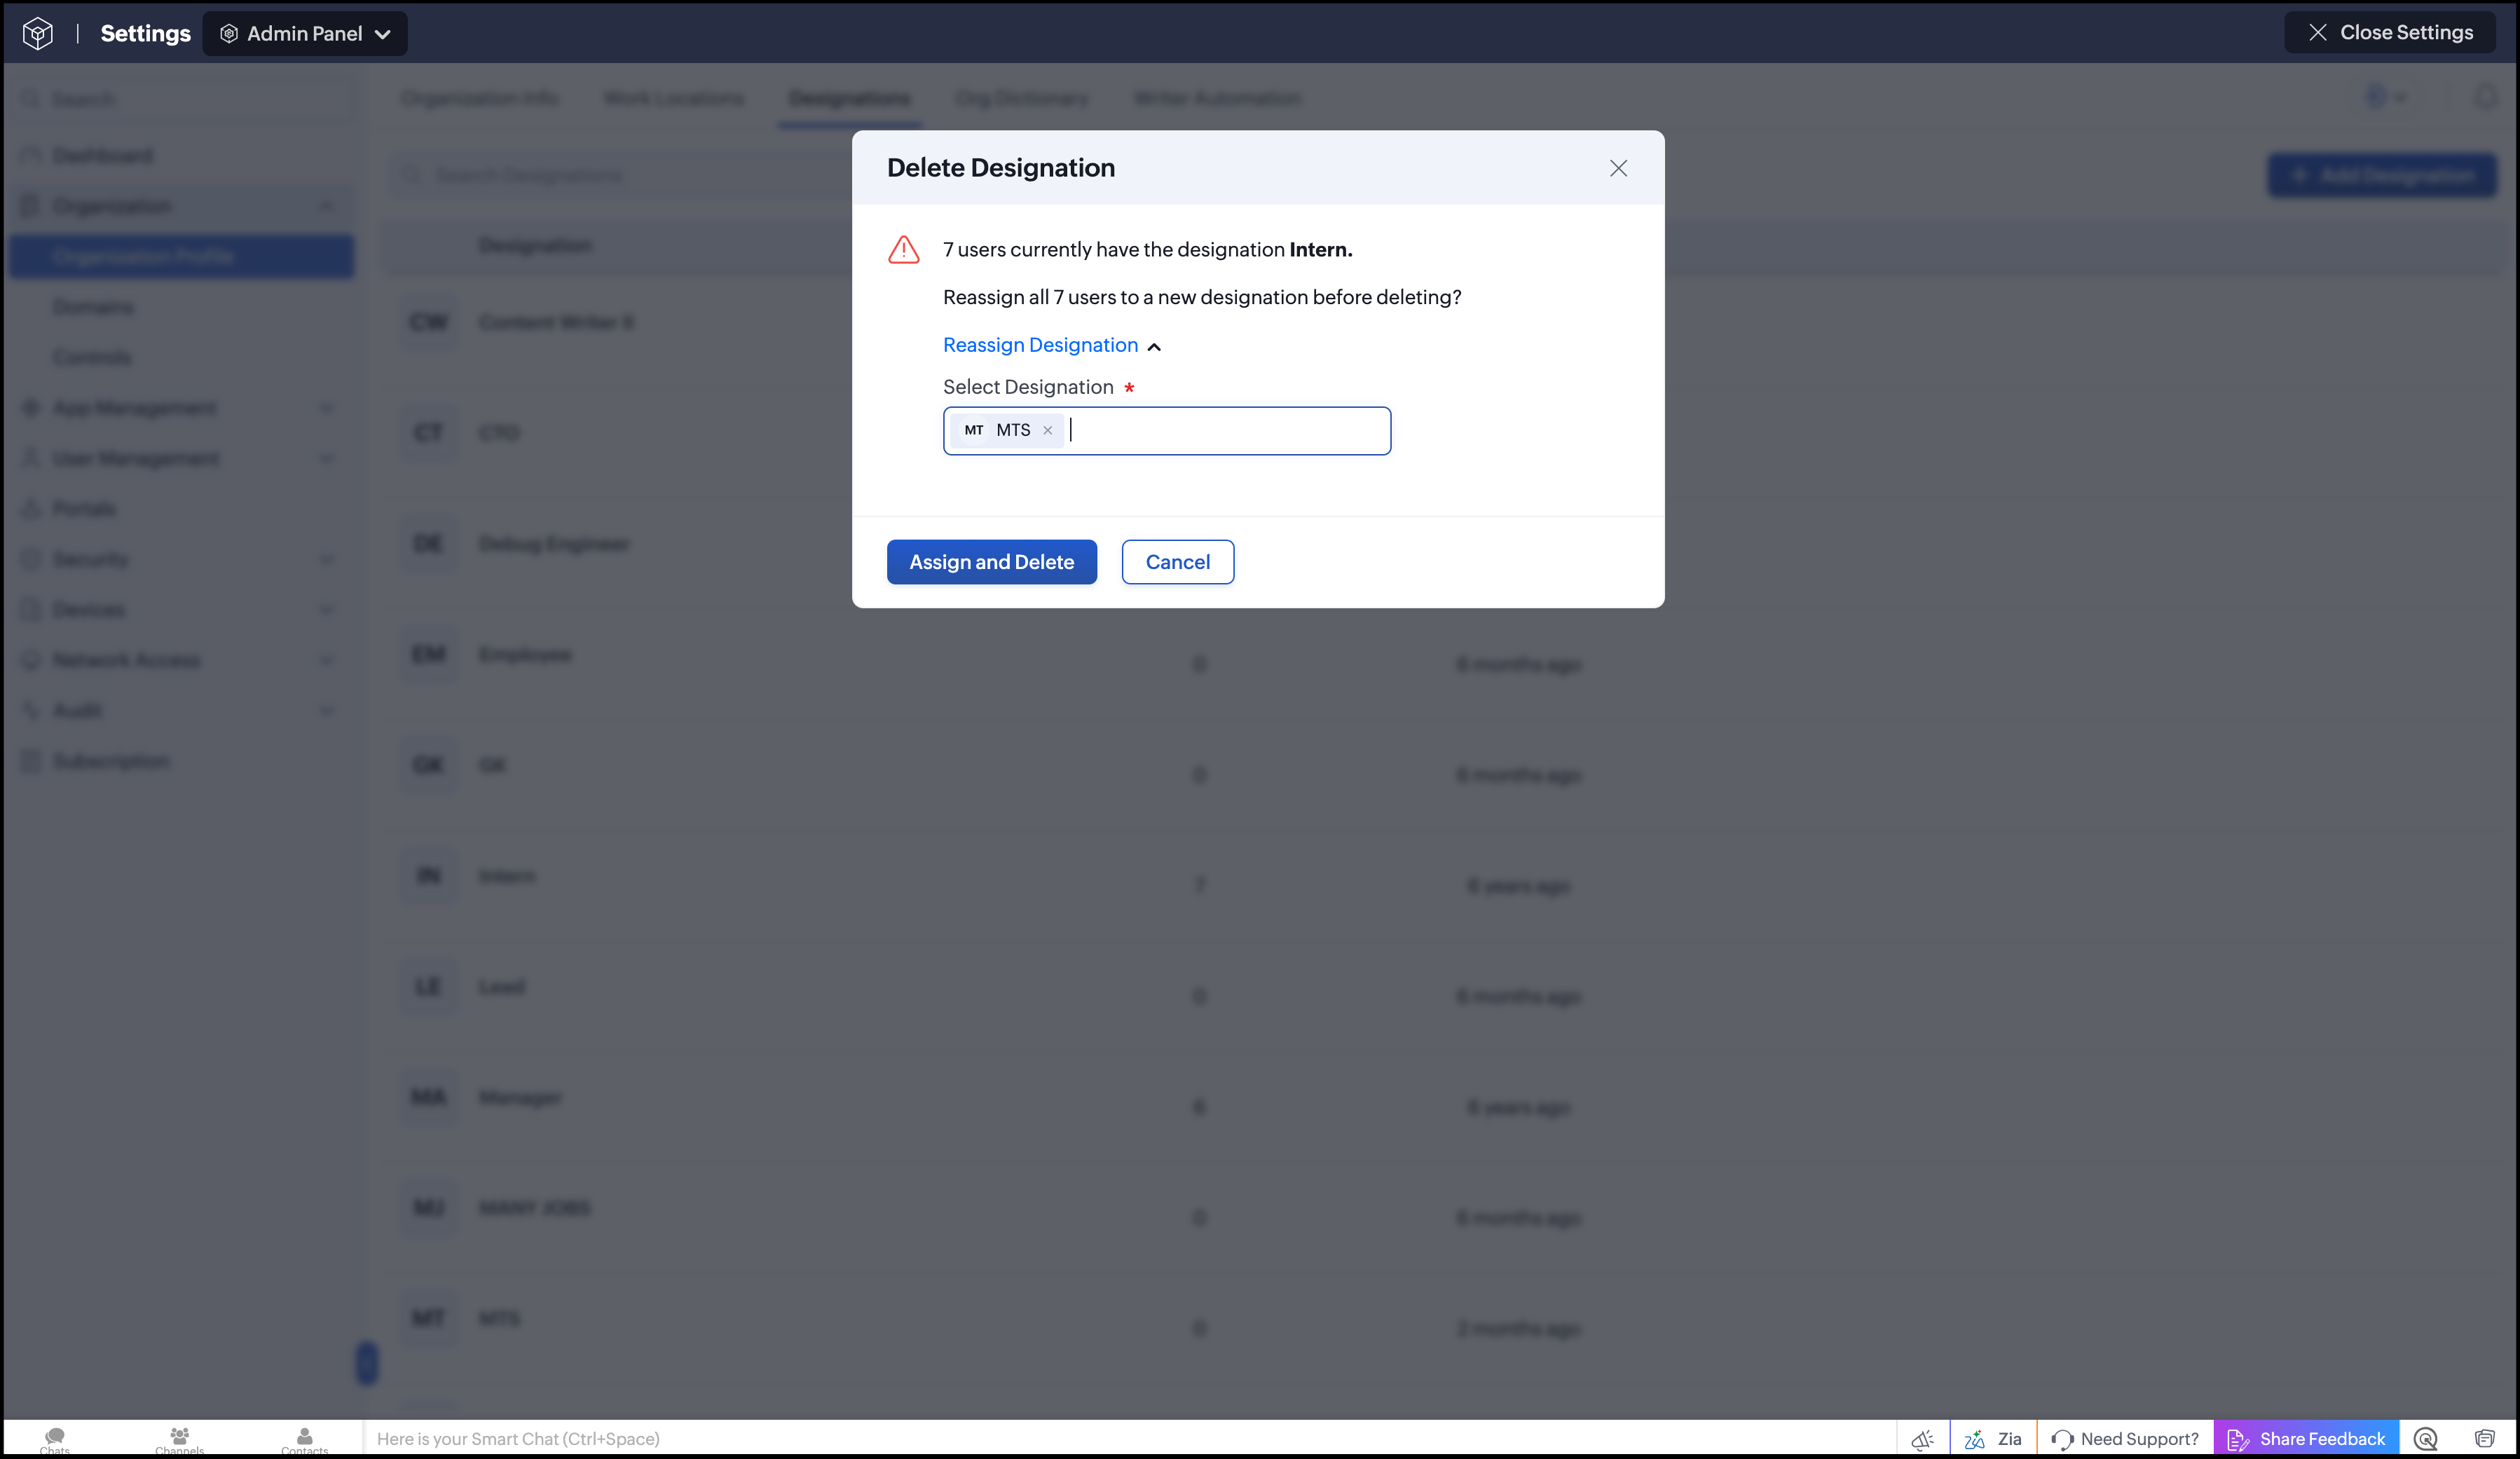Screen dimensions: 2520x1459
Task: Expand Network Access in the sidebar
Action: coord(181,660)
